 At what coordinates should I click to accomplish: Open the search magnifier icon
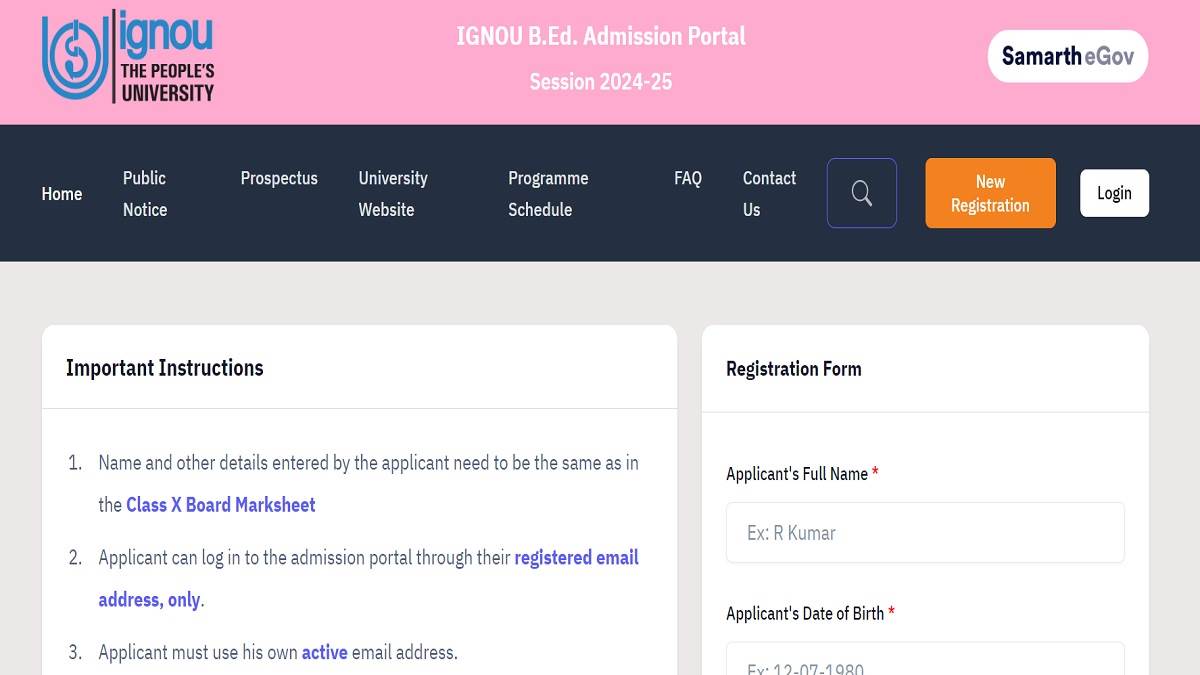point(861,193)
